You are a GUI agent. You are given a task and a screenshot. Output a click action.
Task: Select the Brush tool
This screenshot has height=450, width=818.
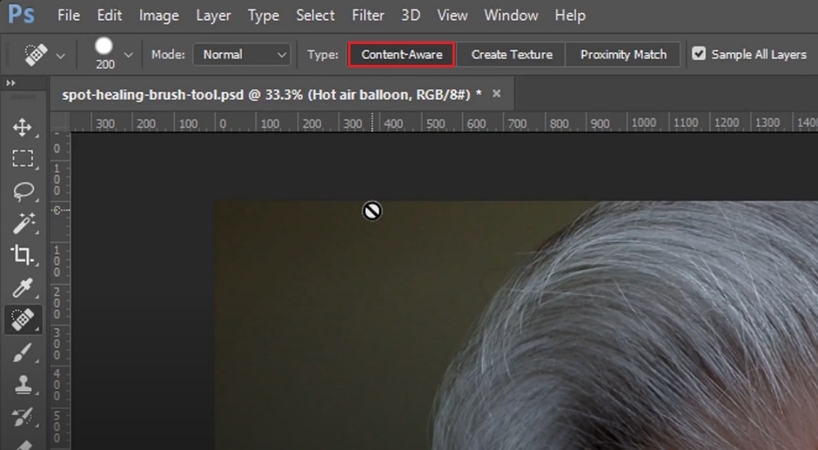click(x=22, y=352)
